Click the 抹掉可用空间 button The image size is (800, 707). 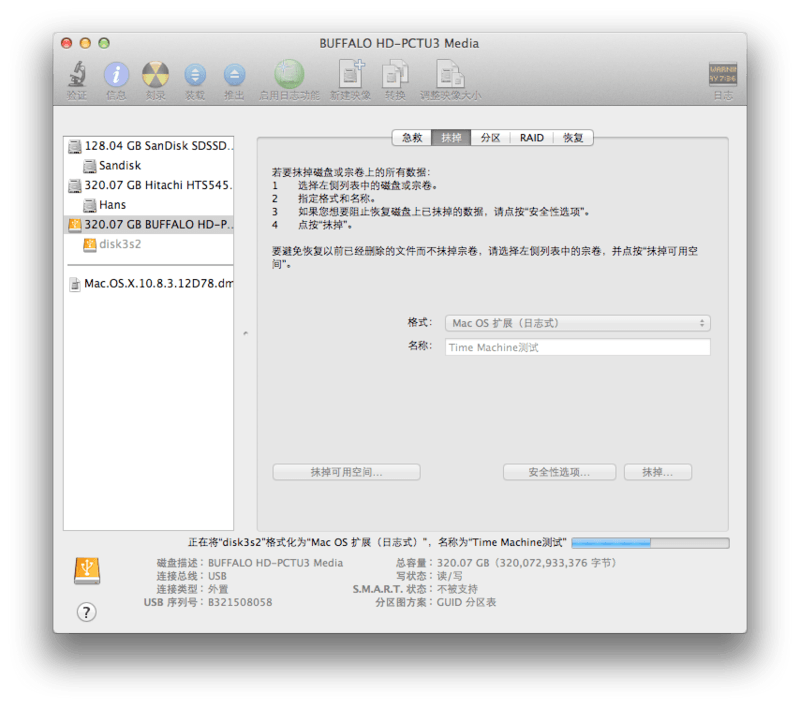click(x=346, y=472)
